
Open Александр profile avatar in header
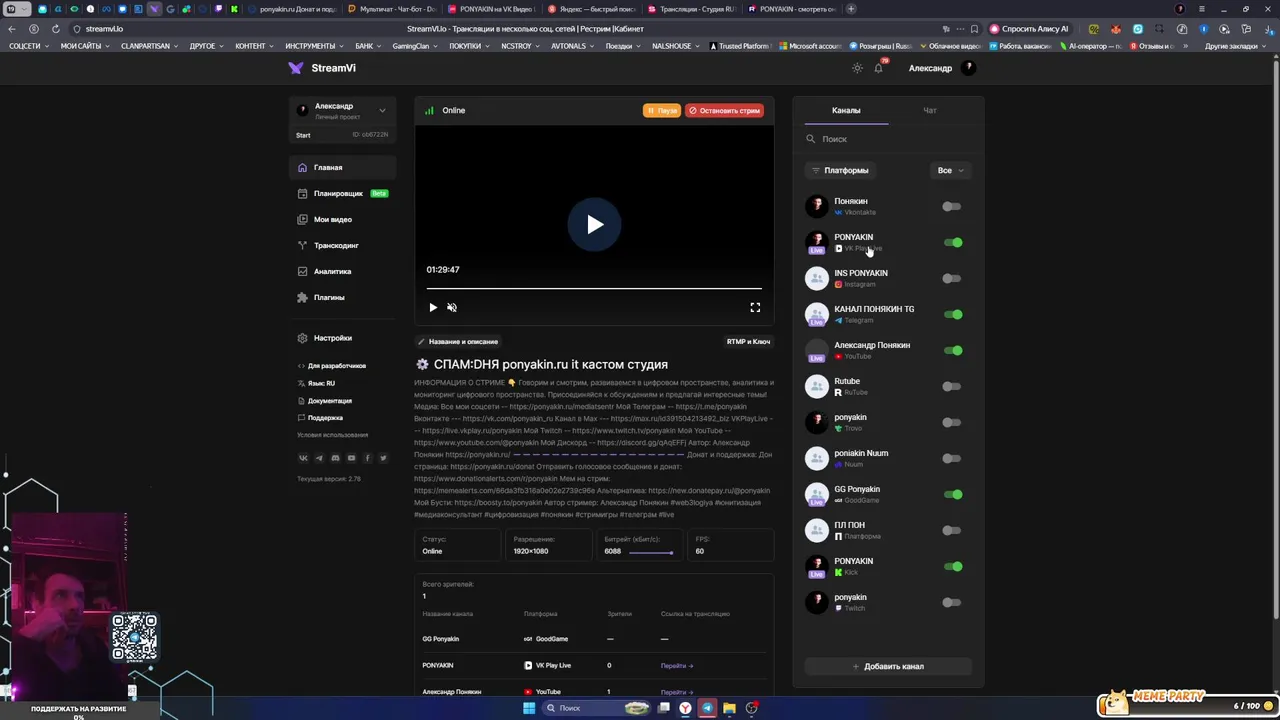968,68
